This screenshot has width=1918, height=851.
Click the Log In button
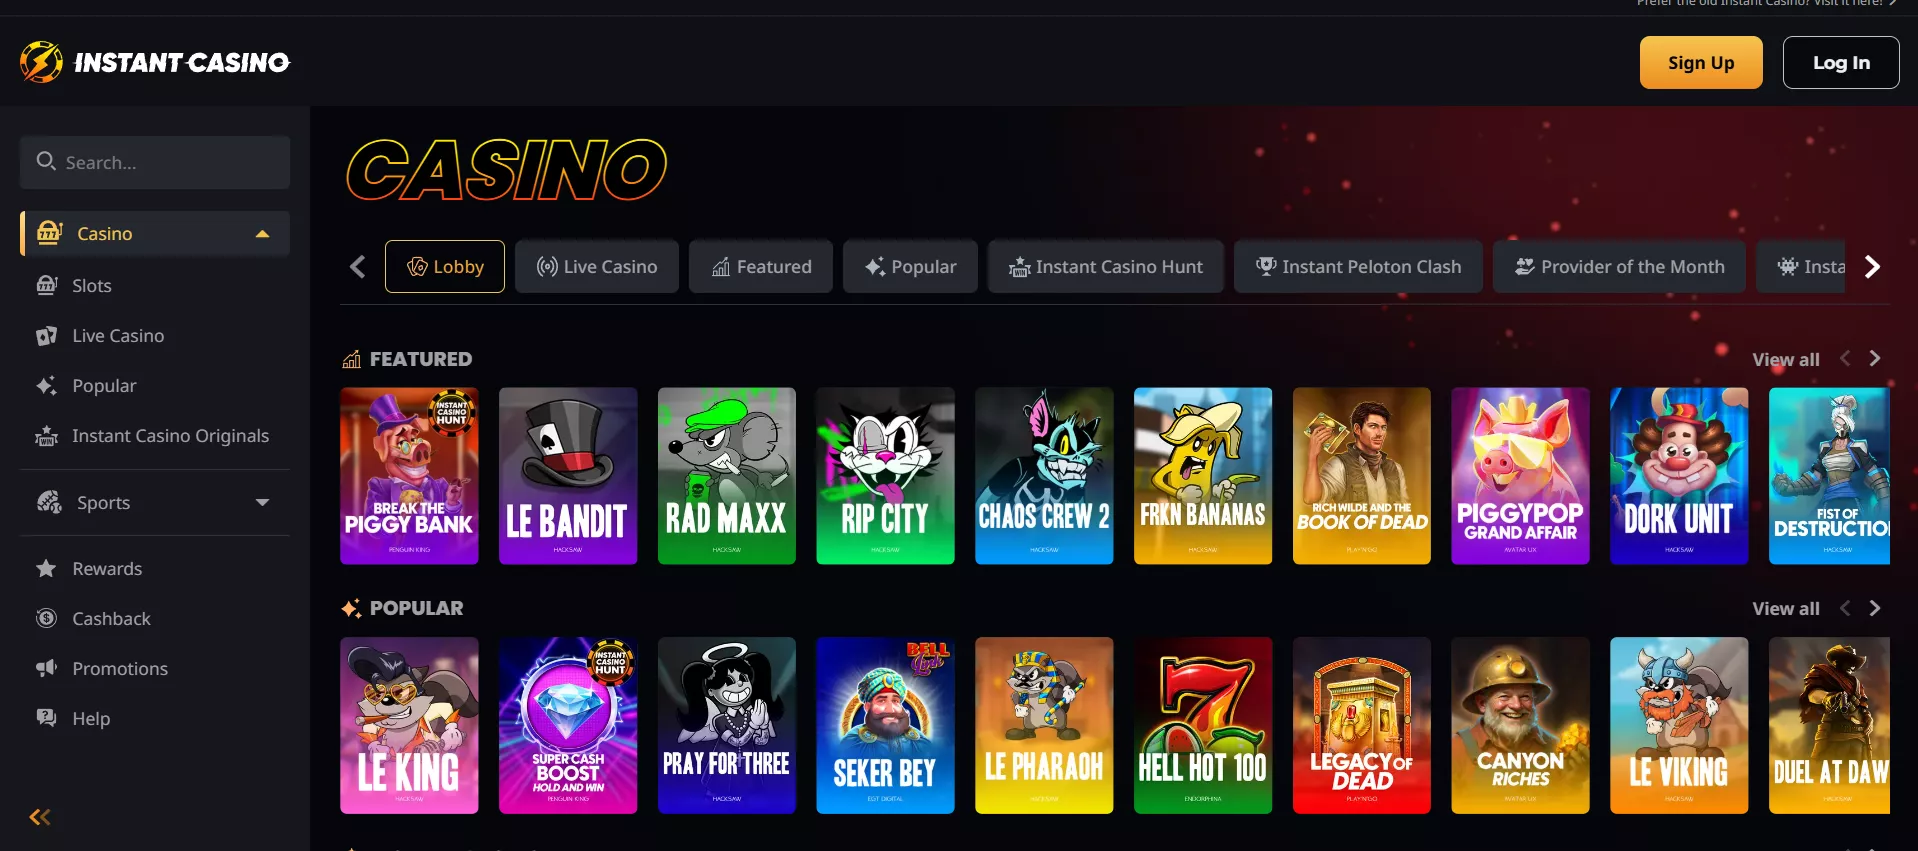click(x=1841, y=63)
